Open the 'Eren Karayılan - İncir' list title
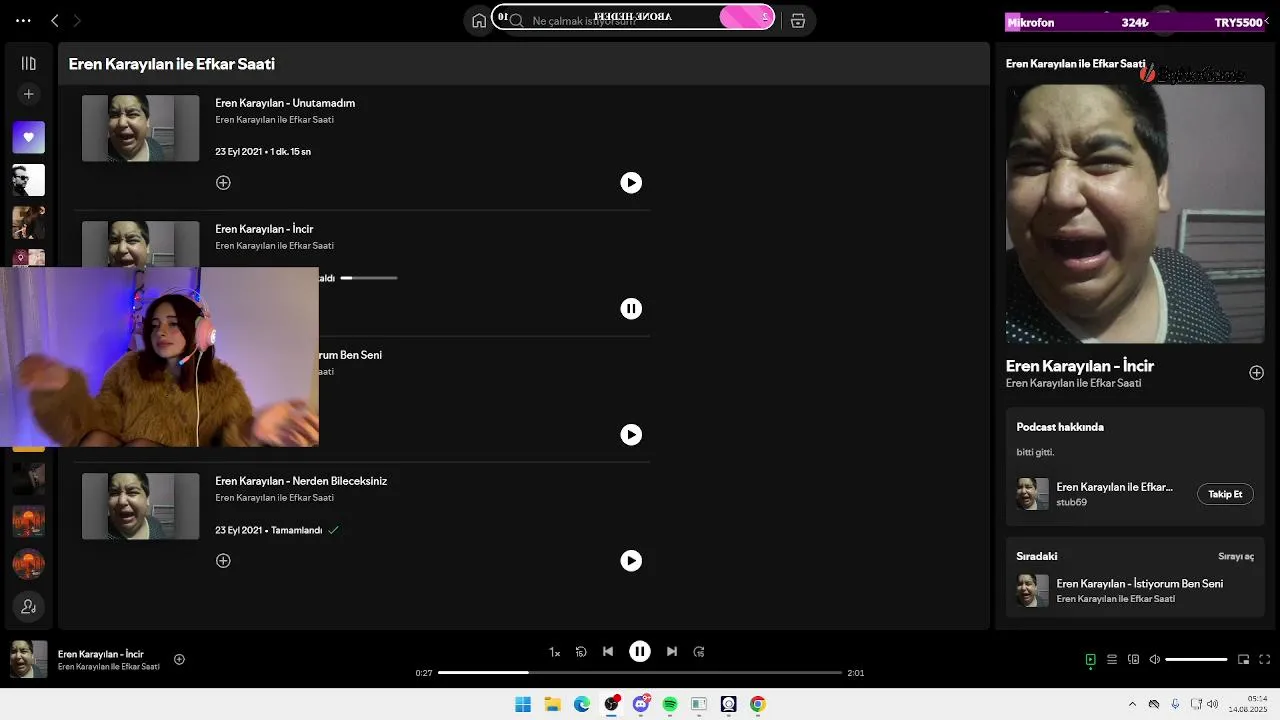This screenshot has height=720, width=1280. pyautogui.click(x=264, y=229)
